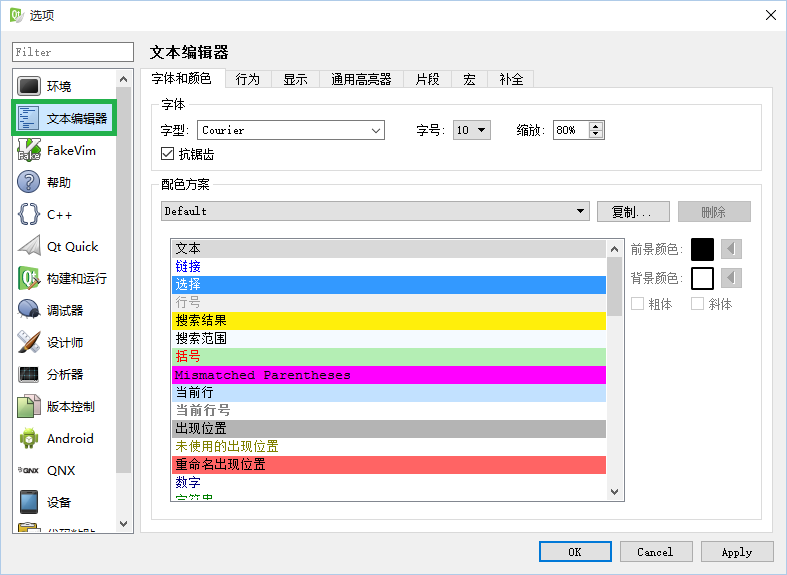Image resolution: width=787 pixels, height=575 pixels.
Task: Click the 删除 delete scheme button
Action: tap(714, 212)
